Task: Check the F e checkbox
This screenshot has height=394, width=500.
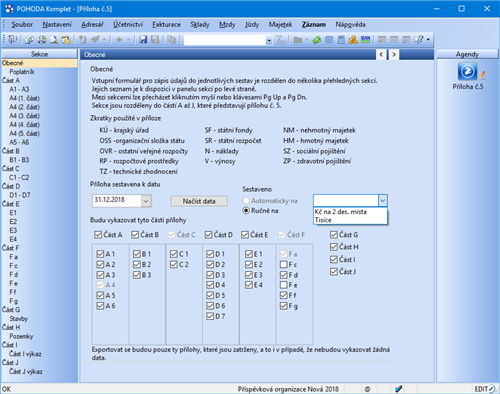Action: pyautogui.click(x=283, y=285)
